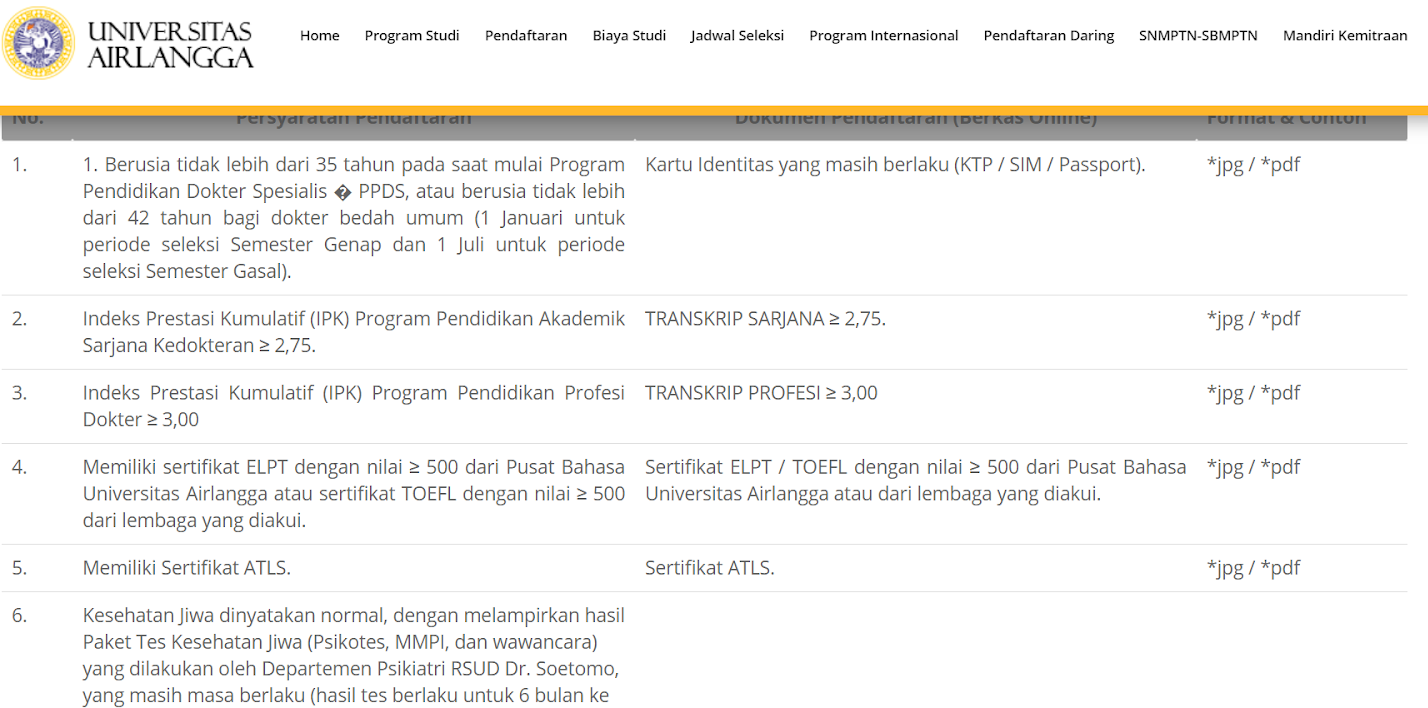Click the "Kesehatan Jiwa dinyatakan normal" requirement text
The width and height of the screenshot is (1428, 708).
pyautogui.click(x=354, y=655)
